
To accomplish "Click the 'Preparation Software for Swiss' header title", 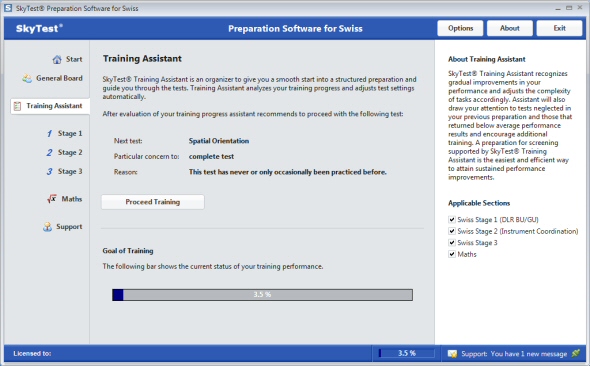I will coord(295,29).
